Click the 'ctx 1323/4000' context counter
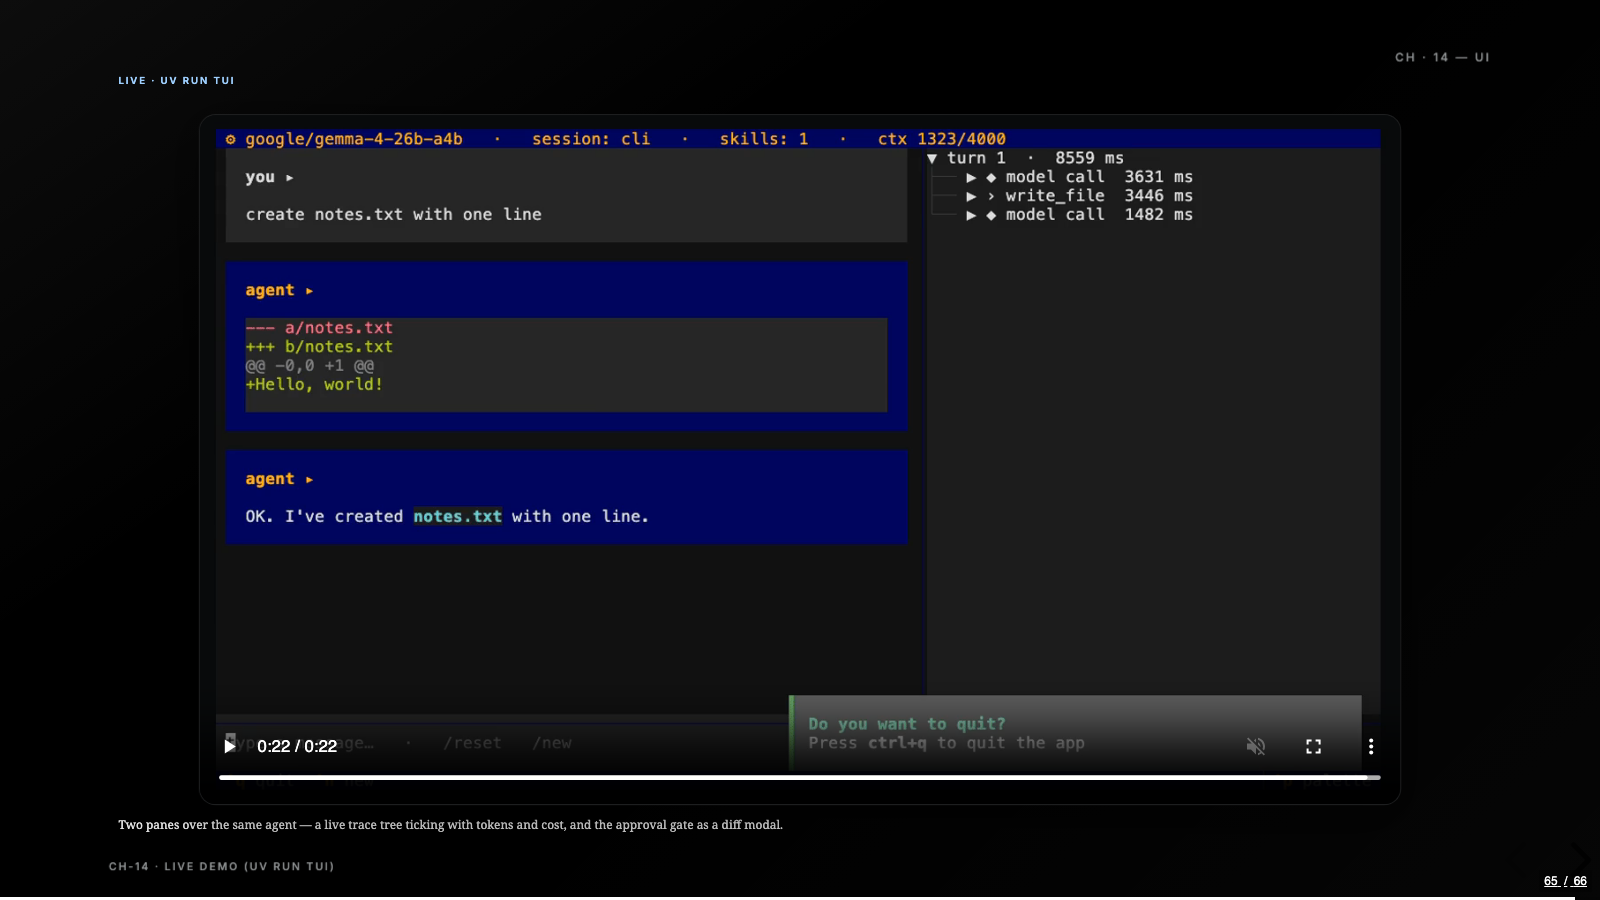 coord(942,139)
